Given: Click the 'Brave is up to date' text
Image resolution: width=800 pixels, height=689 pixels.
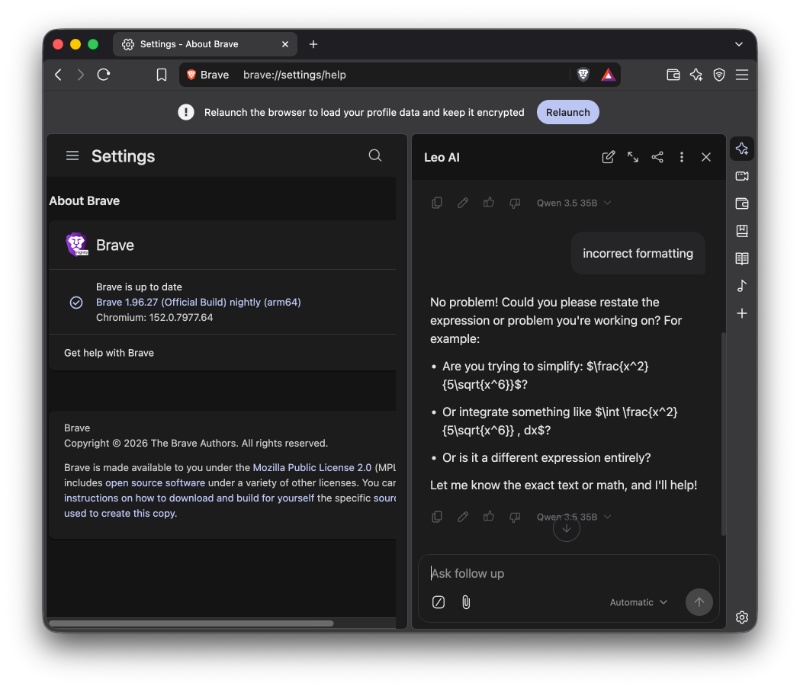Looking at the screenshot, I should coord(139,287).
